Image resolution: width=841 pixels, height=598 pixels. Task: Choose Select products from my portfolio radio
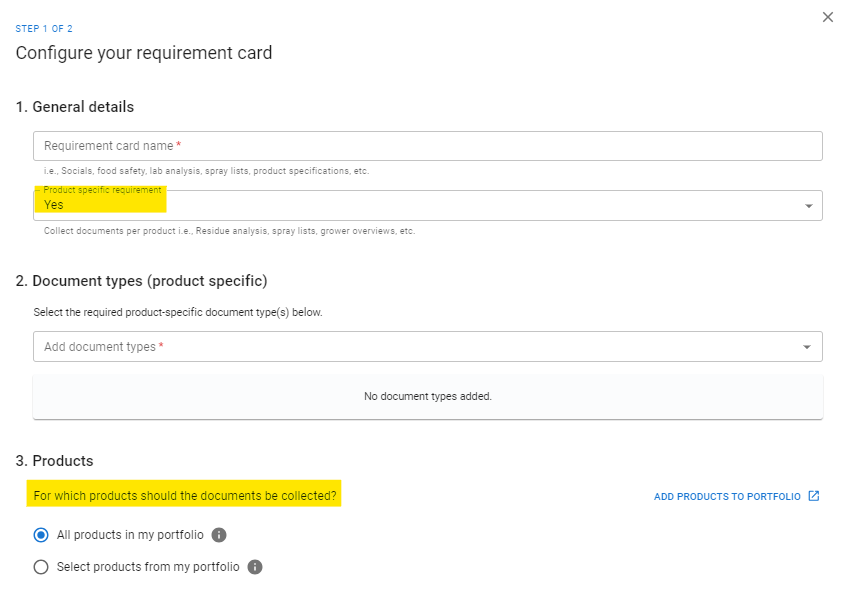pyautogui.click(x=41, y=567)
